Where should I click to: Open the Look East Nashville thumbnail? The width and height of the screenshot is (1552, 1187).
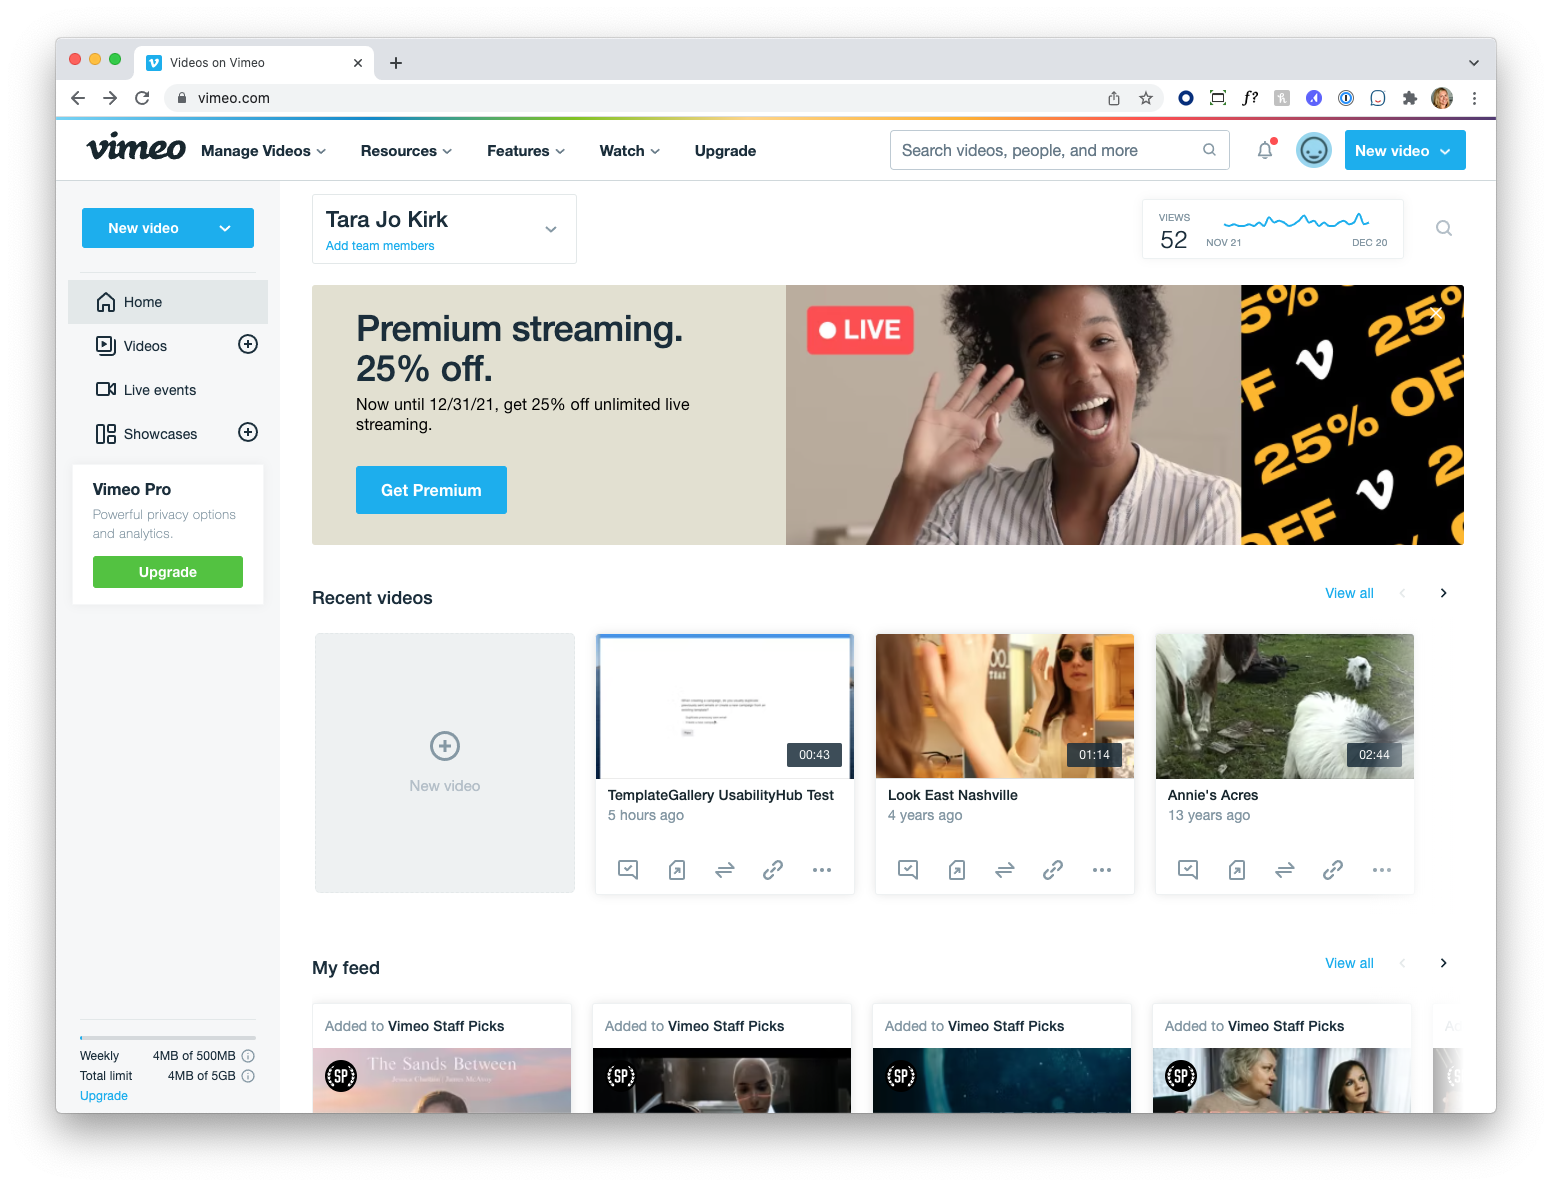coord(1005,706)
